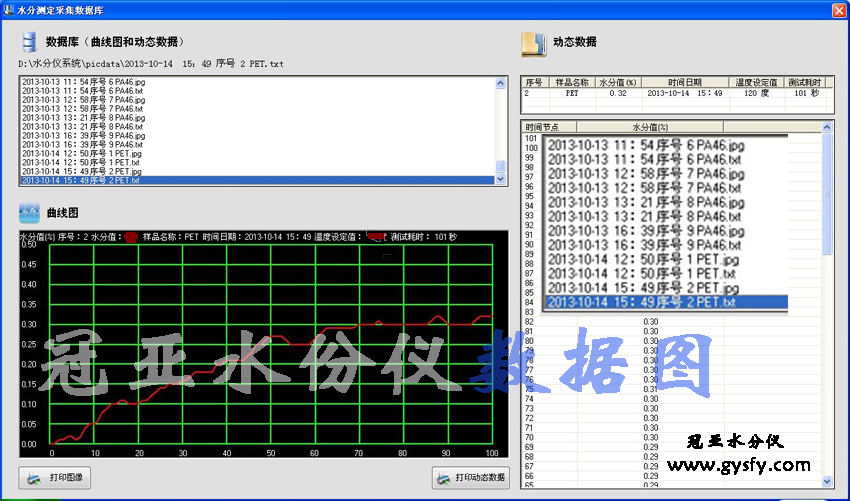Image resolution: width=850 pixels, height=501 pixels.
Task: Click the database icon beside 数据库 heading
Action: pos(29,42)
